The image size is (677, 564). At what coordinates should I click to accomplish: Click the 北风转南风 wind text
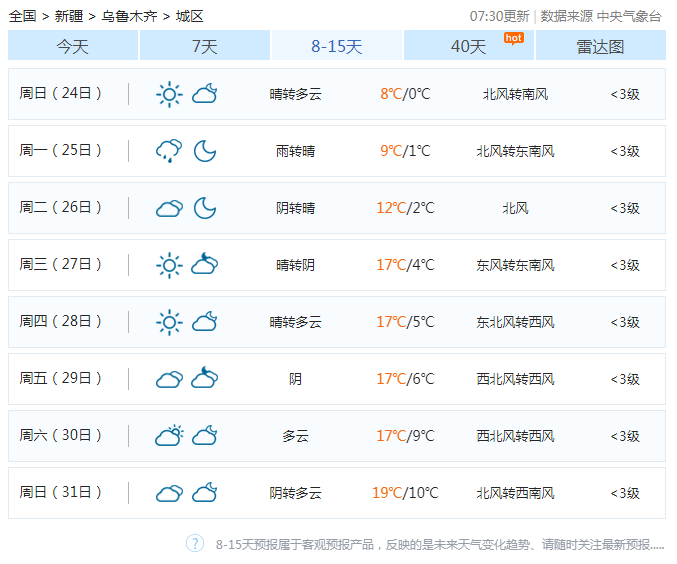[516, 94]
